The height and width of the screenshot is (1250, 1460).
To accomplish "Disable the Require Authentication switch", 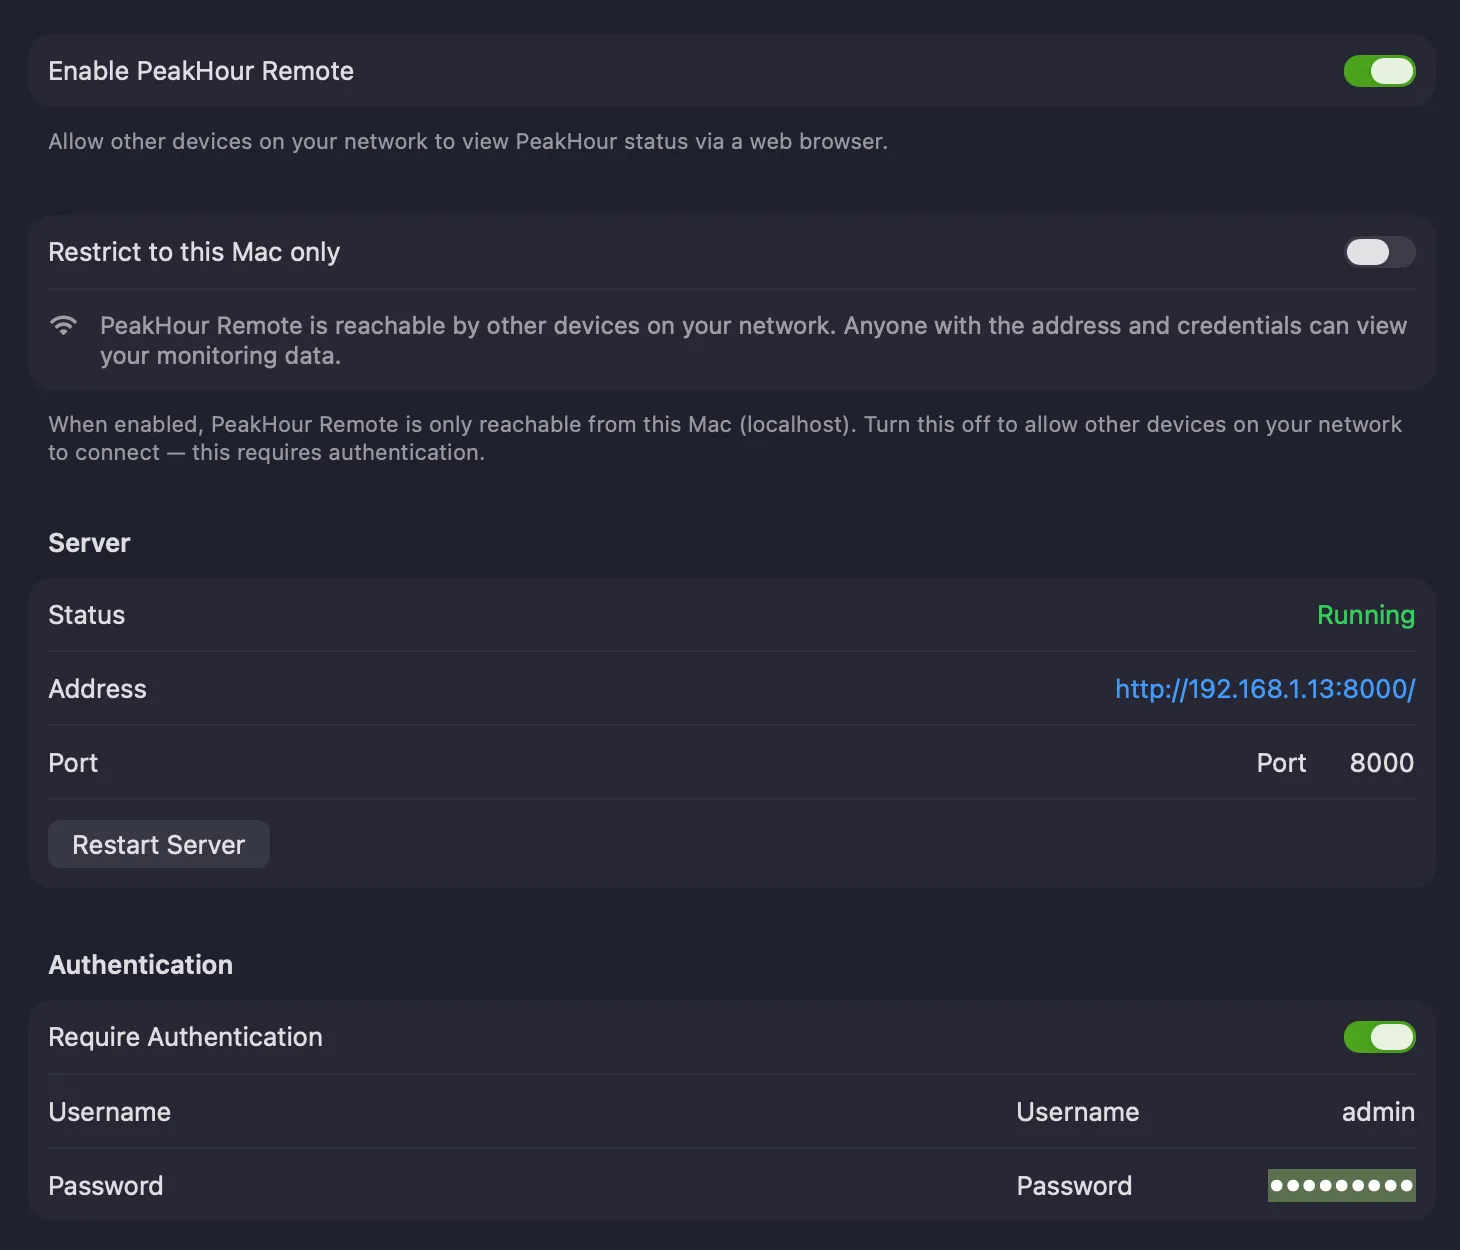I will (1379, 1037).
